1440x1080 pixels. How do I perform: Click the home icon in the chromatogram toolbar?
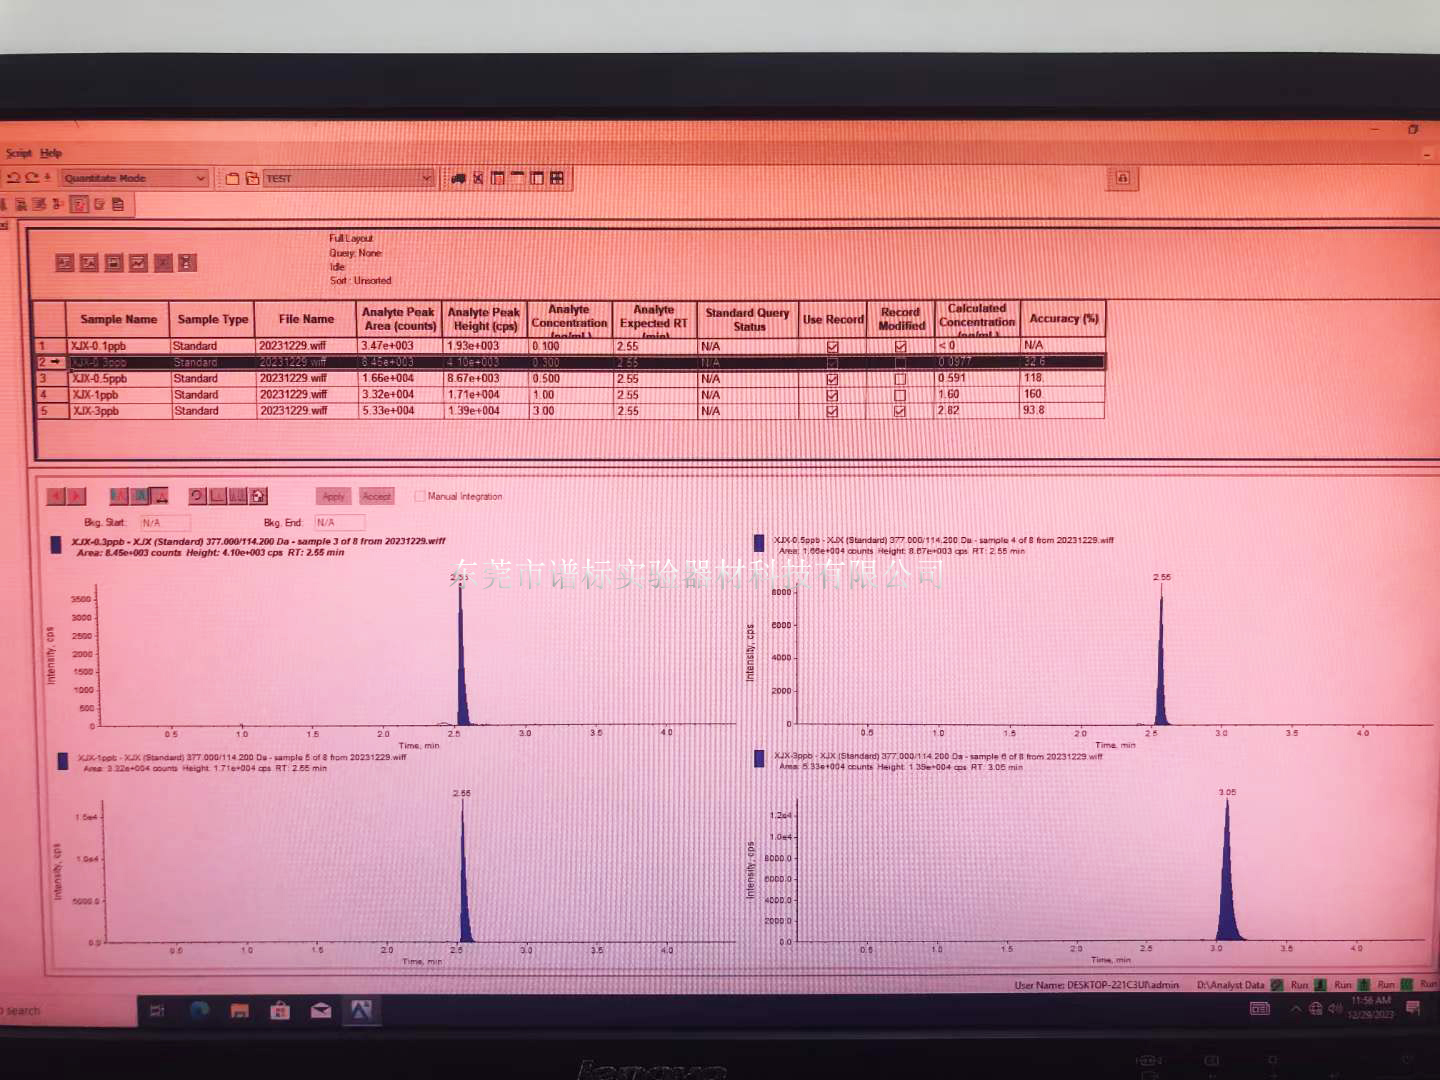click(259, 496)
